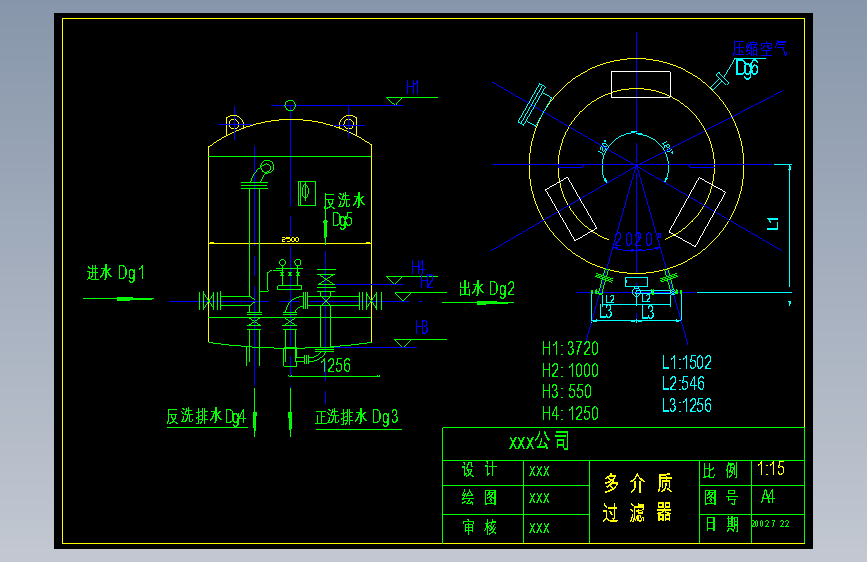This screenshot has width=867, height=562.
Task: Click the Dg5 label under 反洗水
Action: pyautogui.click(x=342, y=220)
